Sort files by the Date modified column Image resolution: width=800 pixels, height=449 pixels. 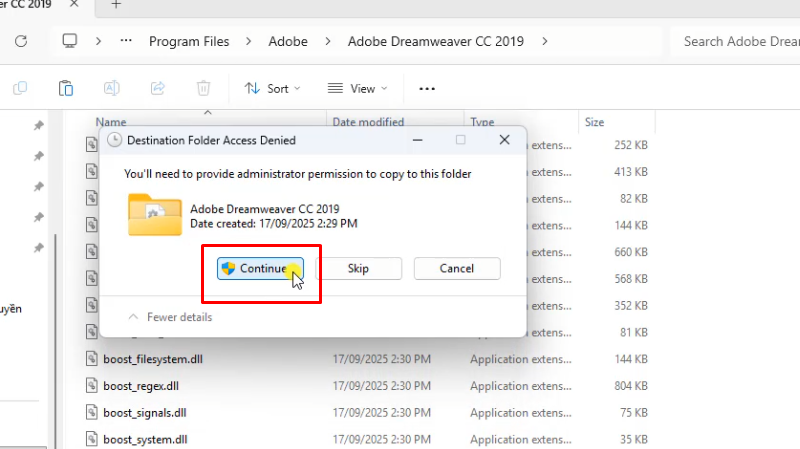[x=368, y=122]
